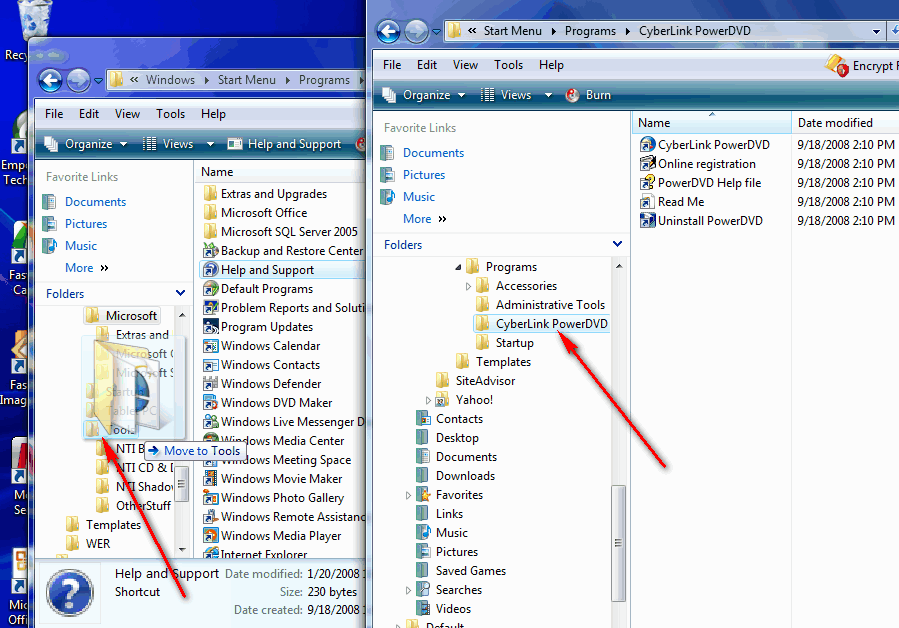Select the Windows Calendar icon

[210, 346]
